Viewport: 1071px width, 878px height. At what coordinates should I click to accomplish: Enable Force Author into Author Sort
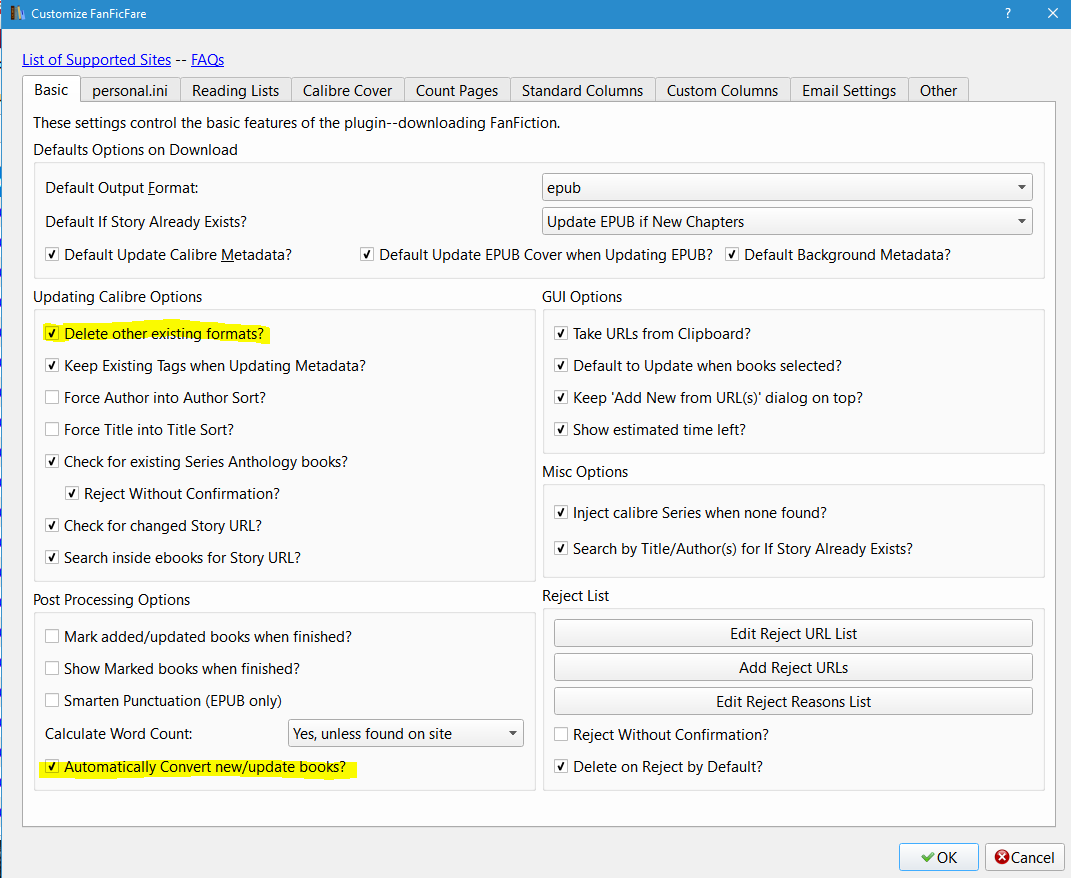(x=52, y=397)
